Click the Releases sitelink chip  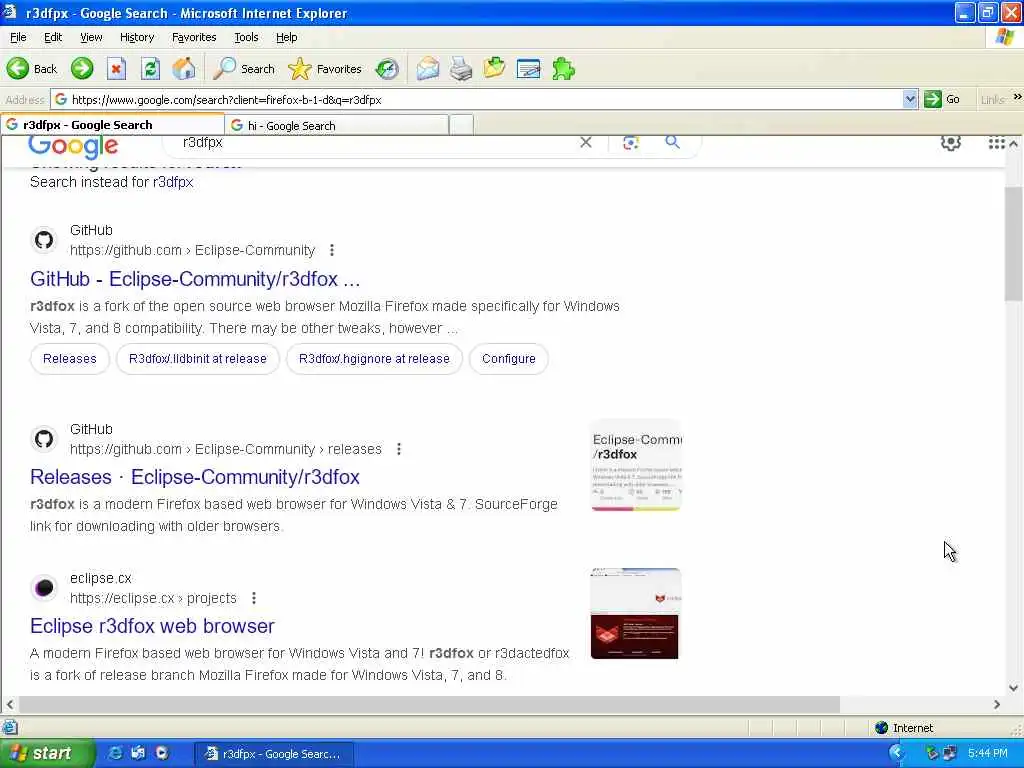pyautogui.click(x=70, y=359)
